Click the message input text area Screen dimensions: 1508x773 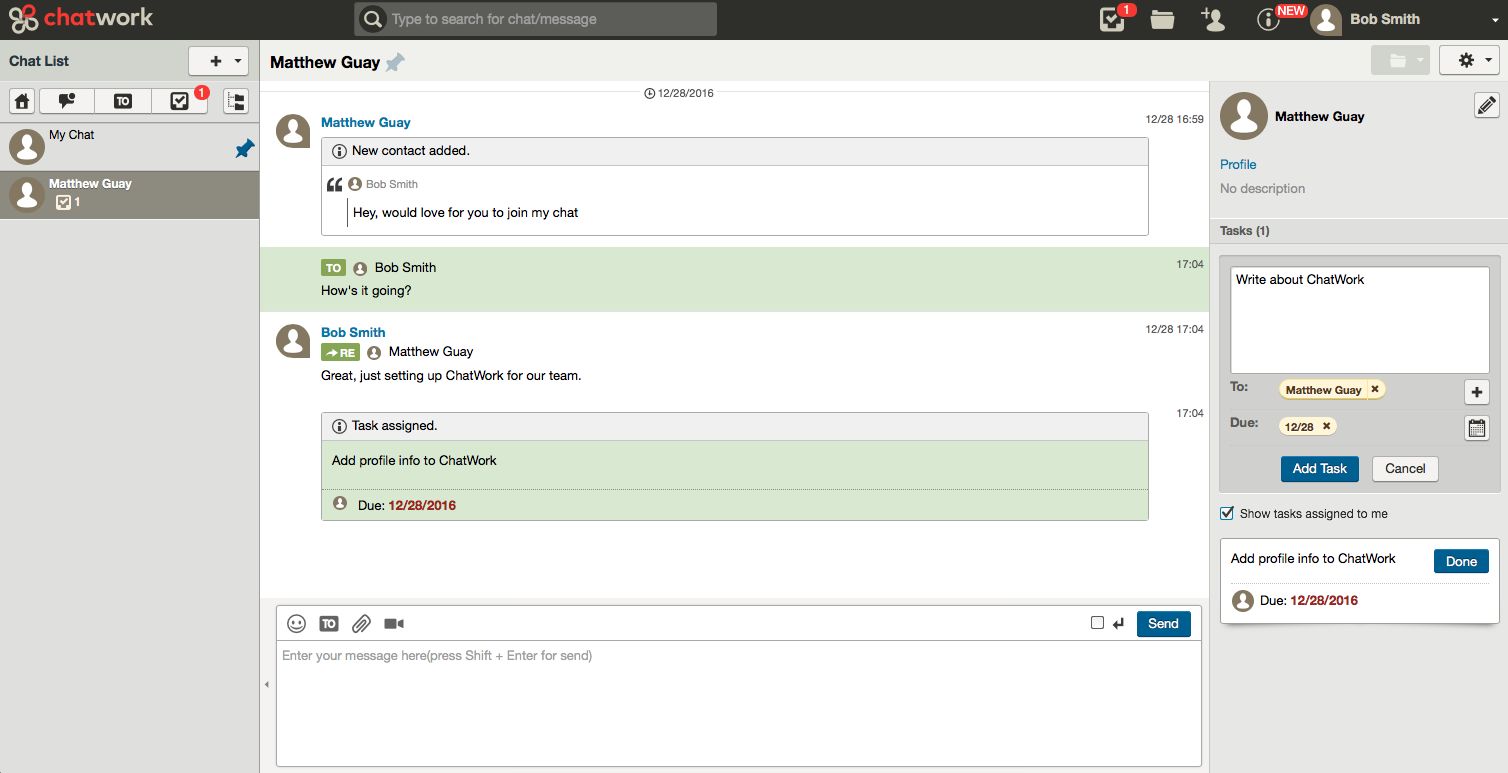738,700
